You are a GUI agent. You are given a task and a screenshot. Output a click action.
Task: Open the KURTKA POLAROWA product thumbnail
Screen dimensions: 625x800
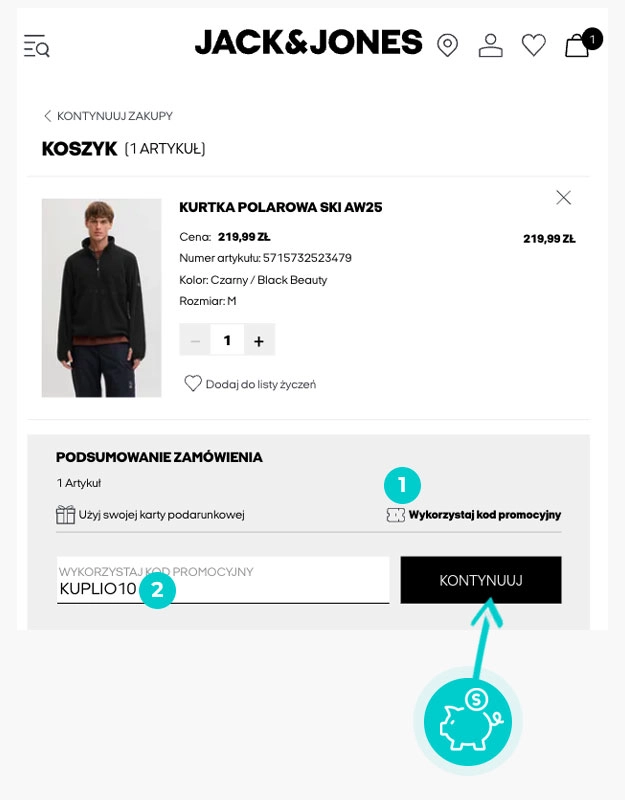tap(101, 297)
